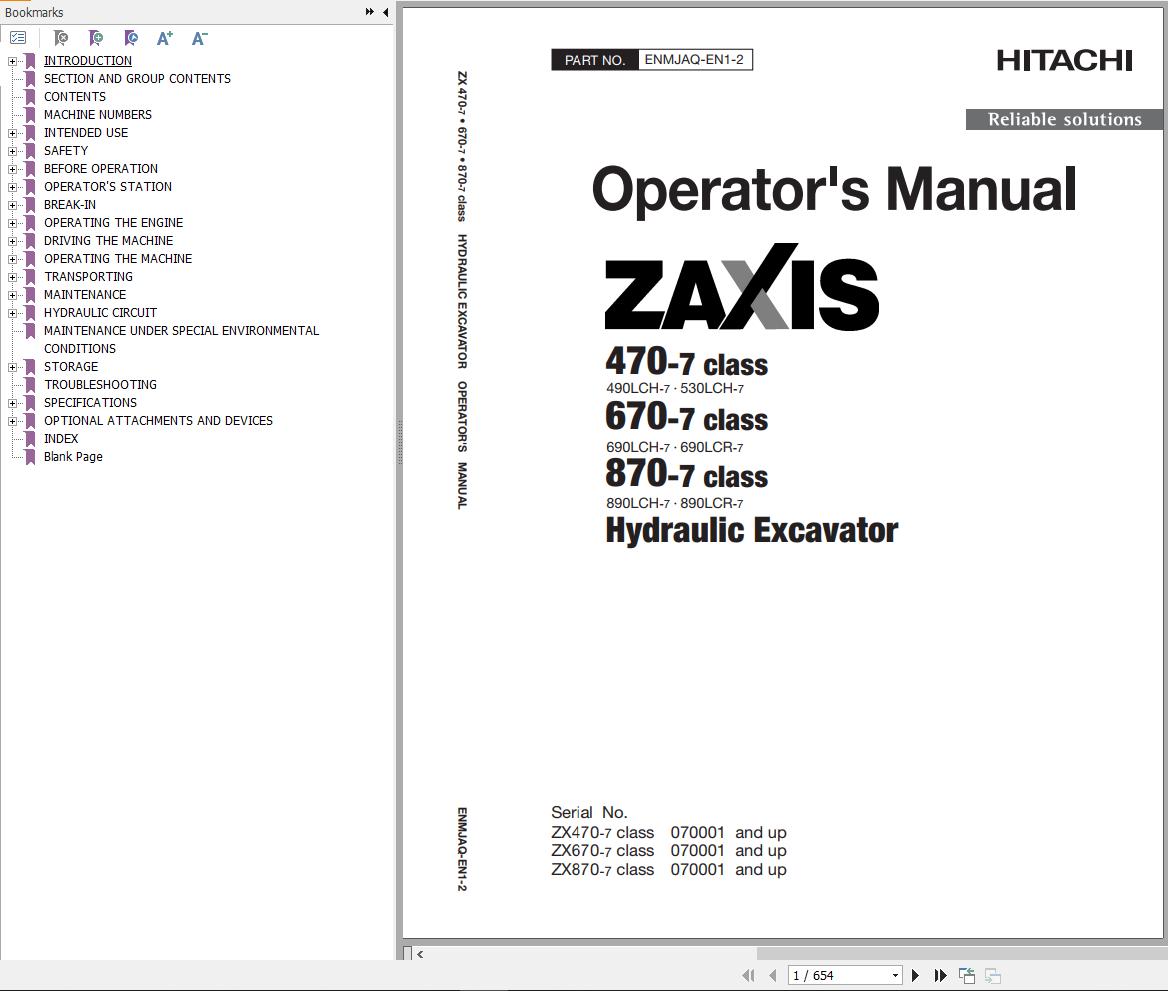Open the HYDRAULIC CIRCUIT bookmark
This screenshot has height=991, width=1168.
coord(100,312)
